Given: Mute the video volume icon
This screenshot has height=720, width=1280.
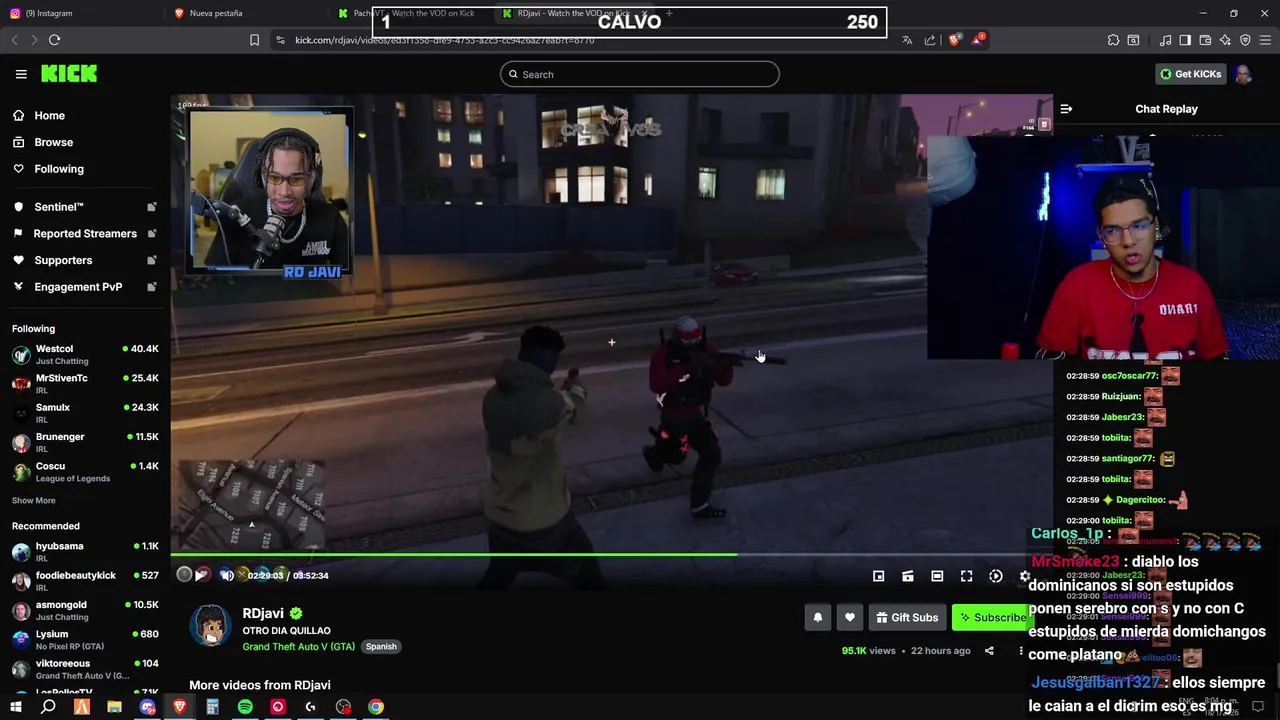Looking at the screenshot, I should (x=227, y=575).
